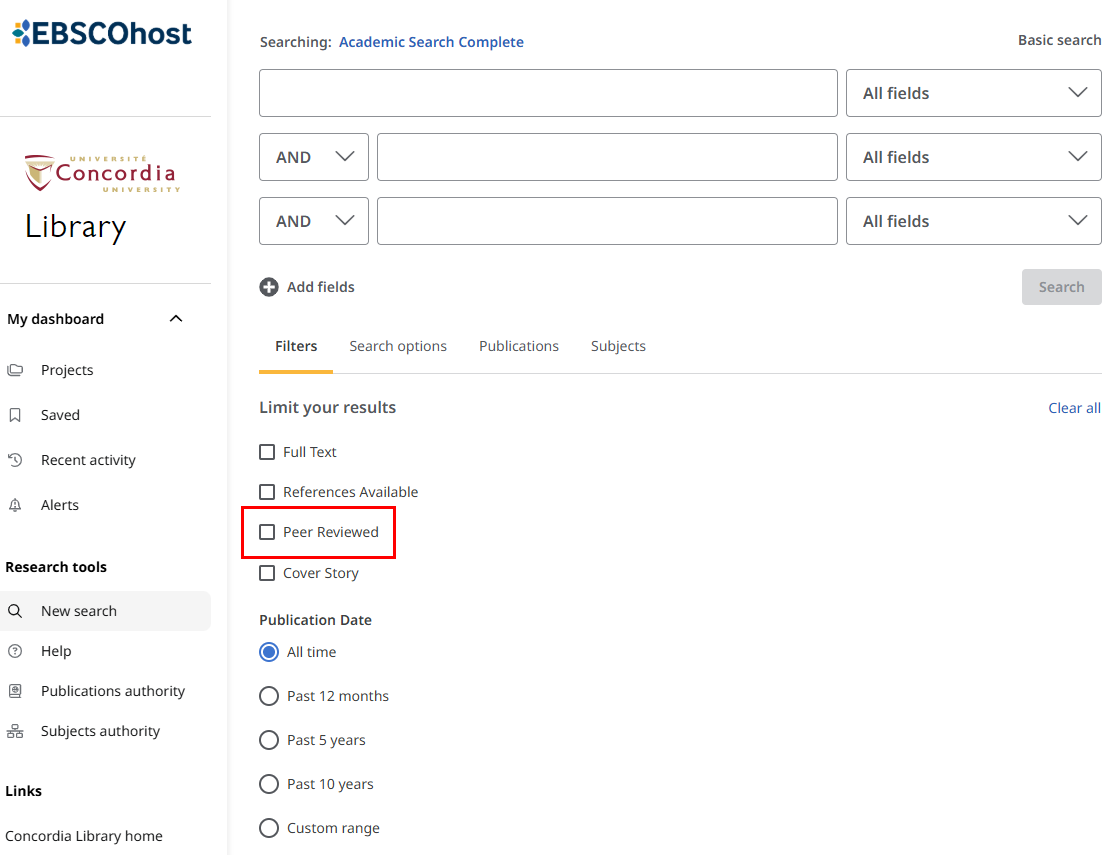Tick the References Available checkbox
1117x855 pixels.
[267, 492]
